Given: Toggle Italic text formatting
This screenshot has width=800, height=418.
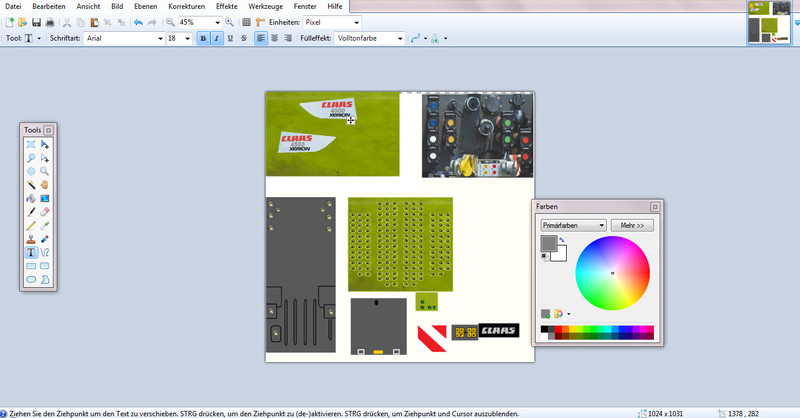Looking at the screenshot, I should [217, 38].
